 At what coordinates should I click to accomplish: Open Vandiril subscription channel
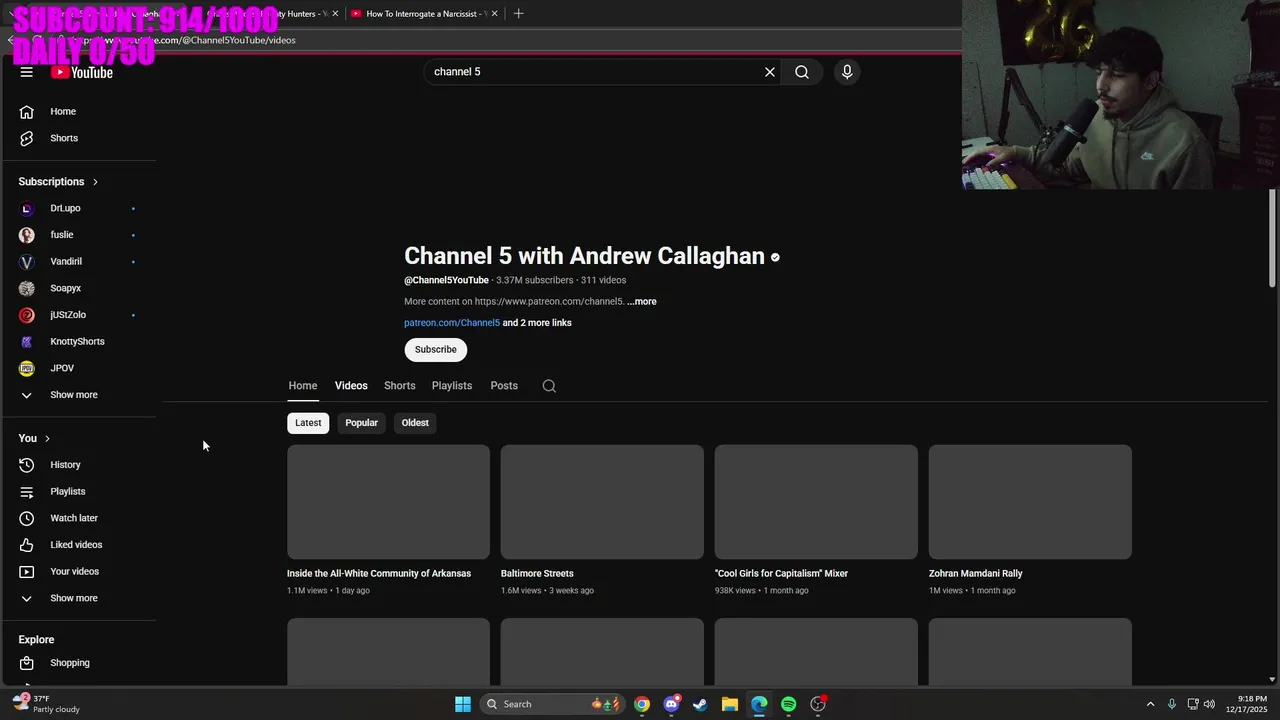(79, 261)
